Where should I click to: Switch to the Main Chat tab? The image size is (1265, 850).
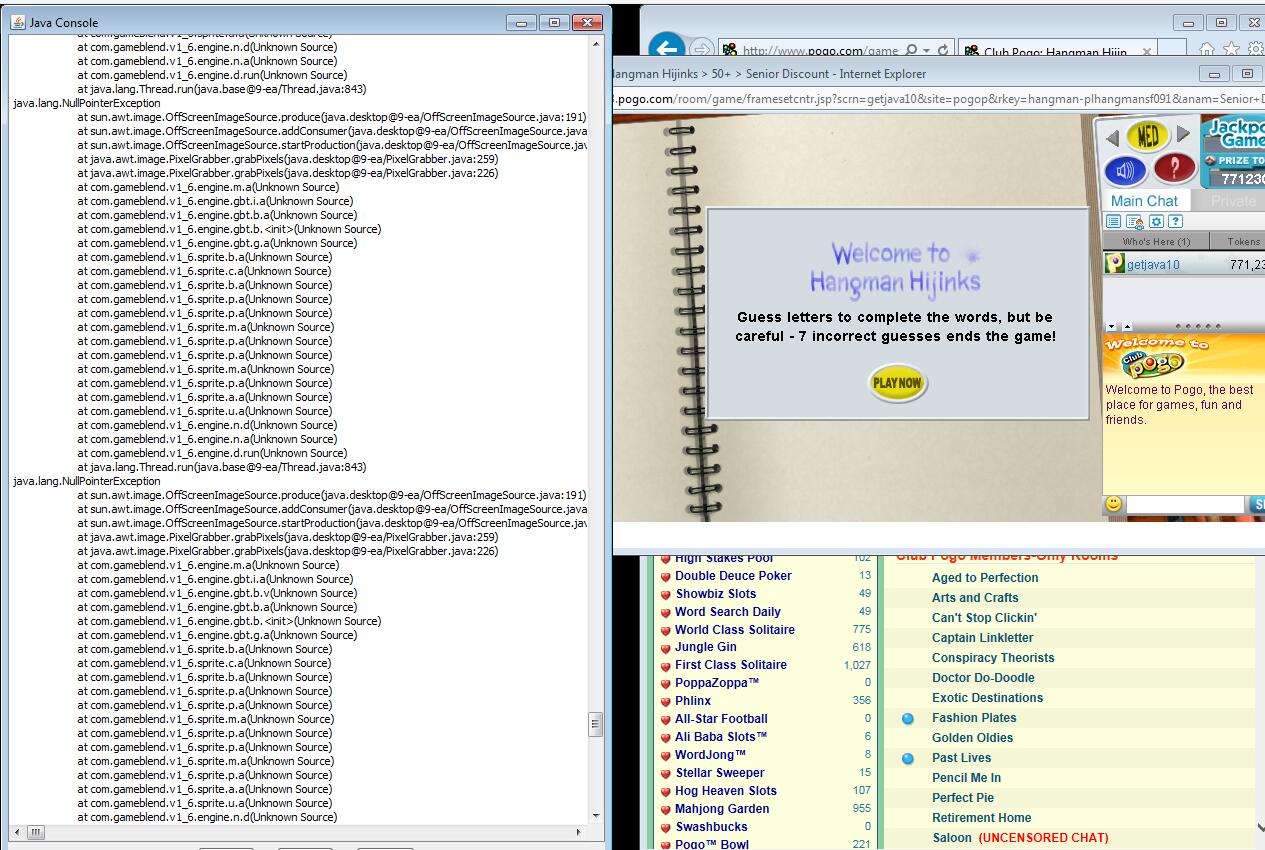pos(1144,201)
